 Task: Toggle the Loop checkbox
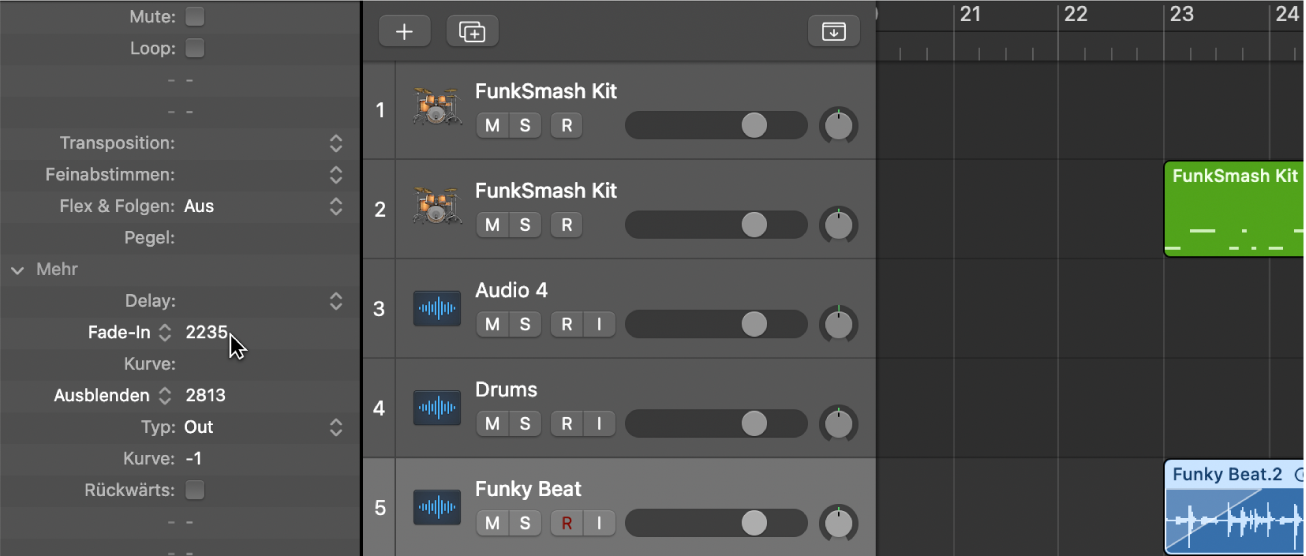point(195,48)
